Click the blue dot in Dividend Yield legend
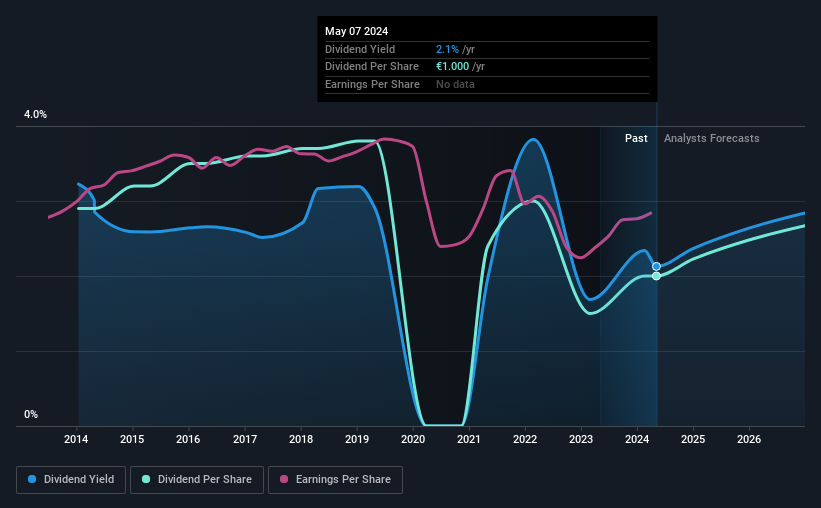The height and width of the screenshot is (508, 821). tap(32, 479)
